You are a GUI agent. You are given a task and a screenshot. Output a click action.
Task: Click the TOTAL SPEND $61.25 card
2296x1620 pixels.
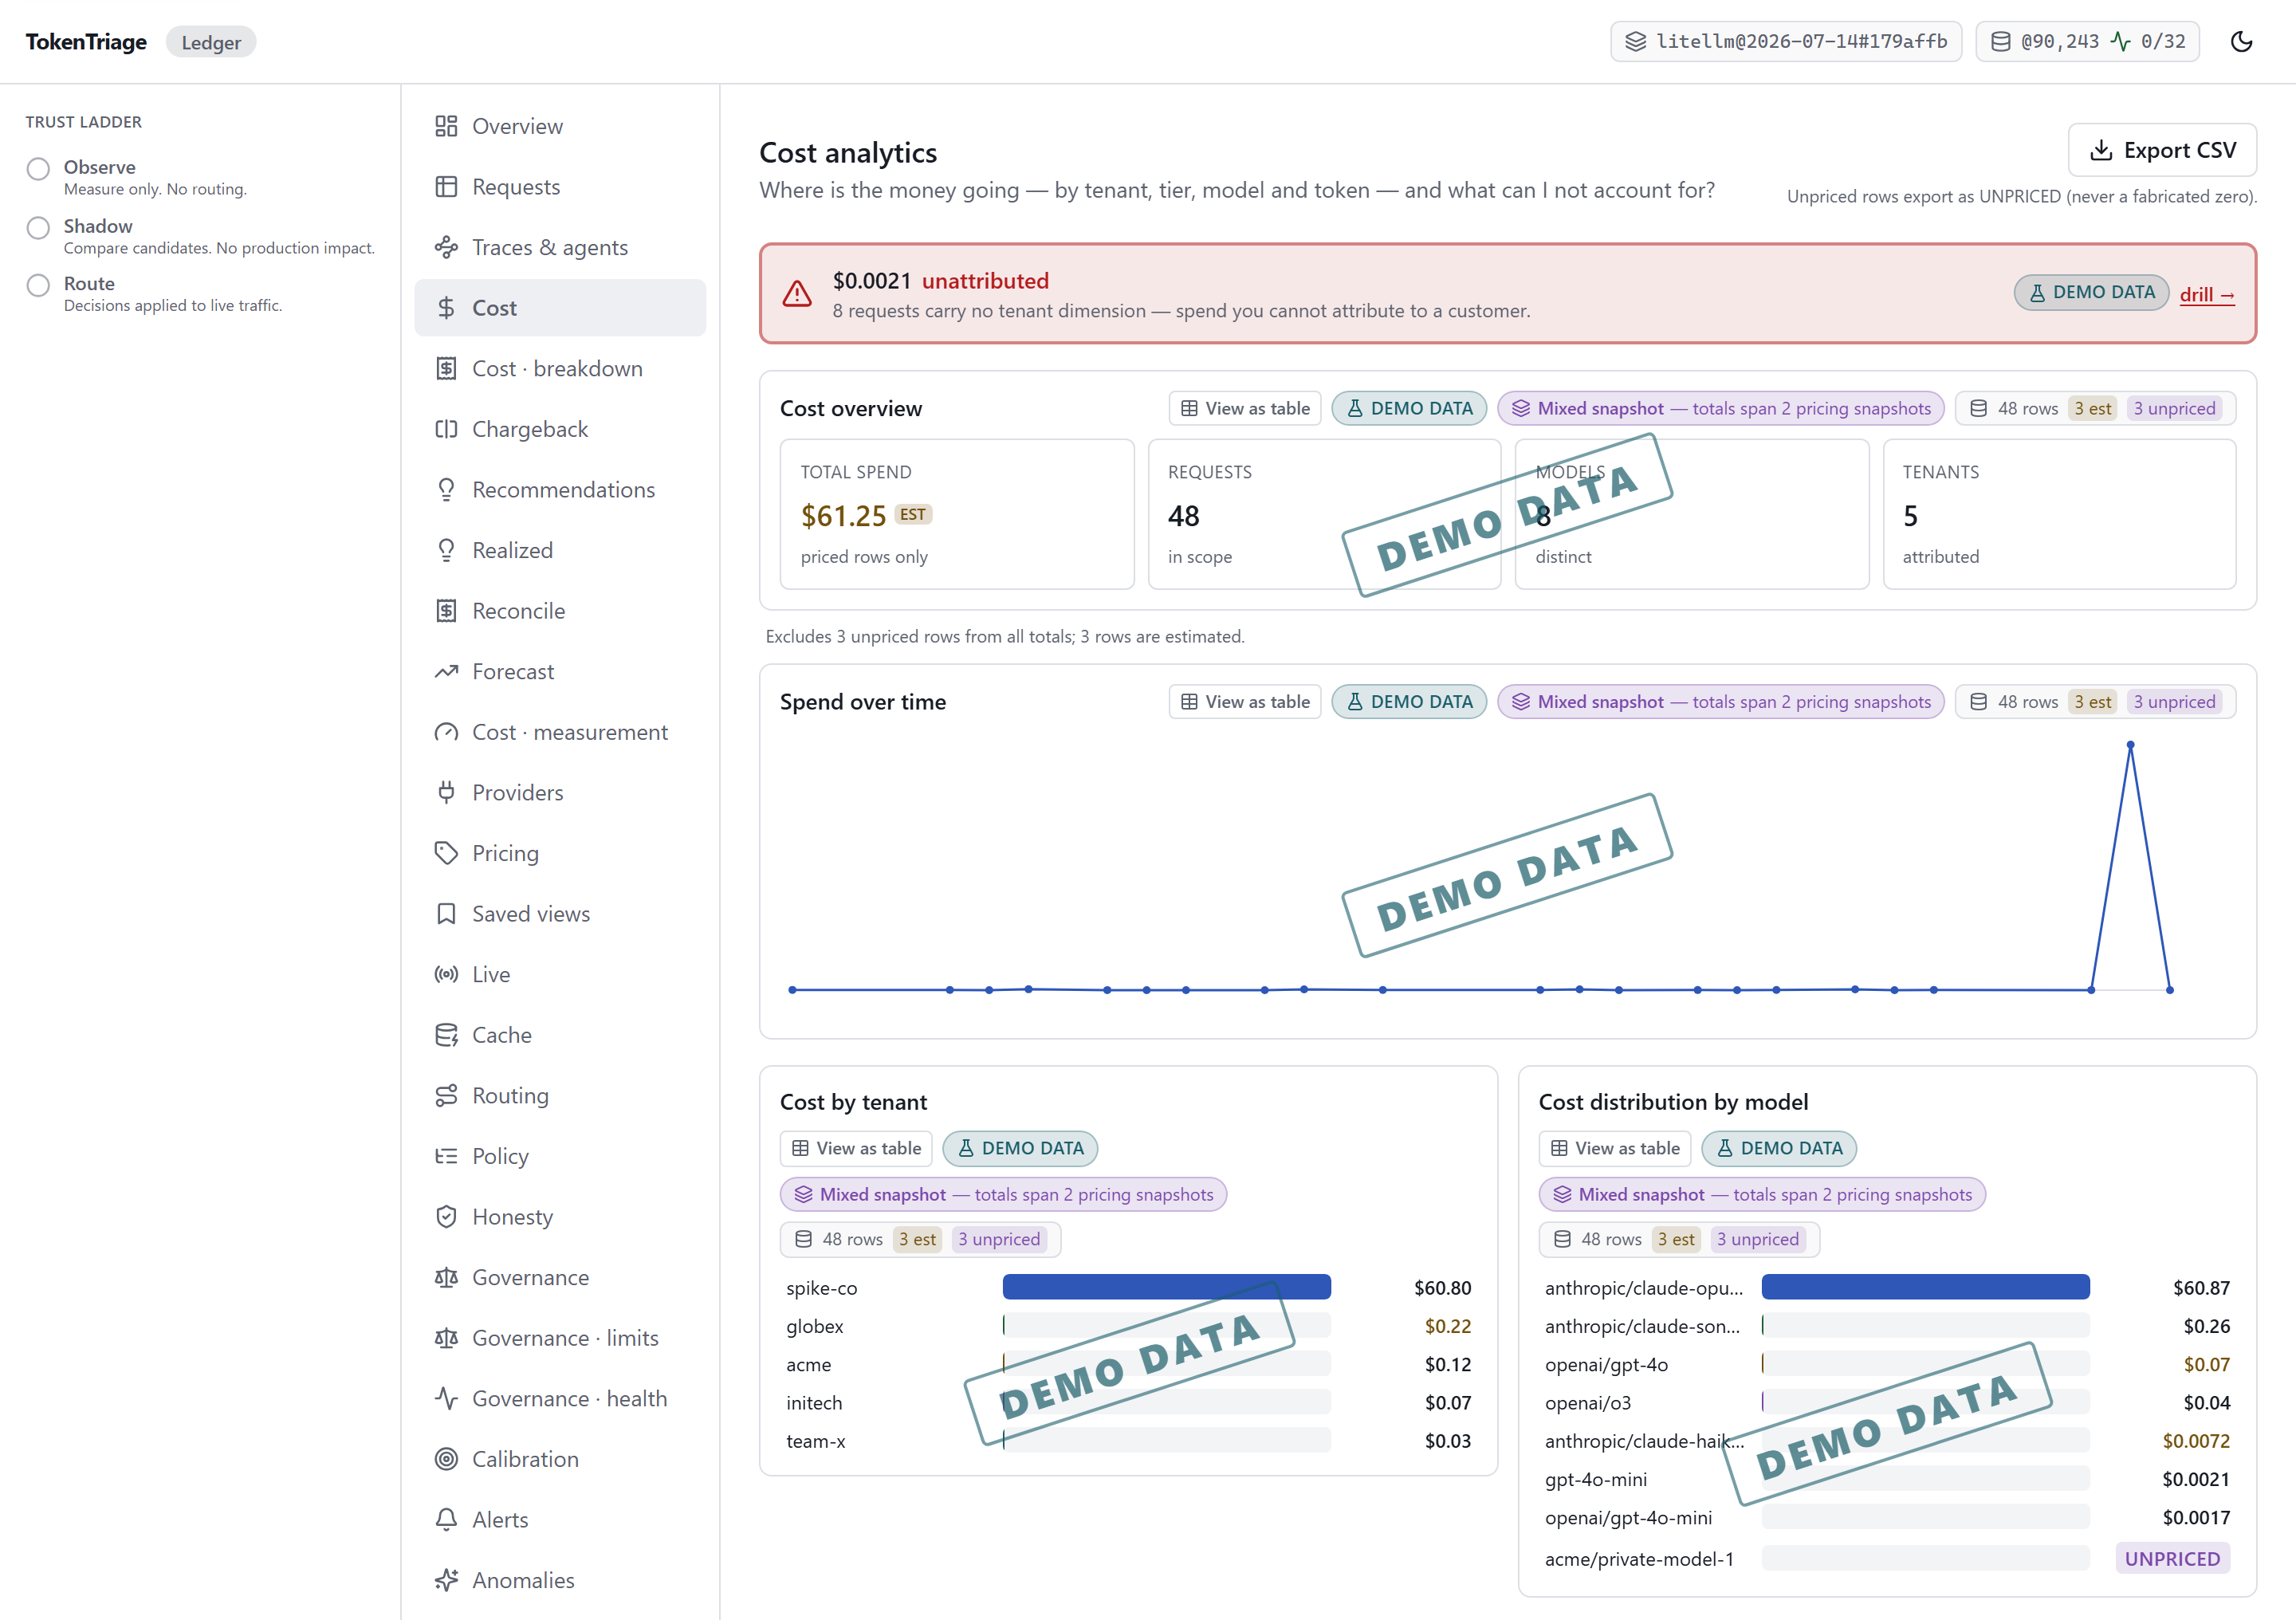(957, 514)
